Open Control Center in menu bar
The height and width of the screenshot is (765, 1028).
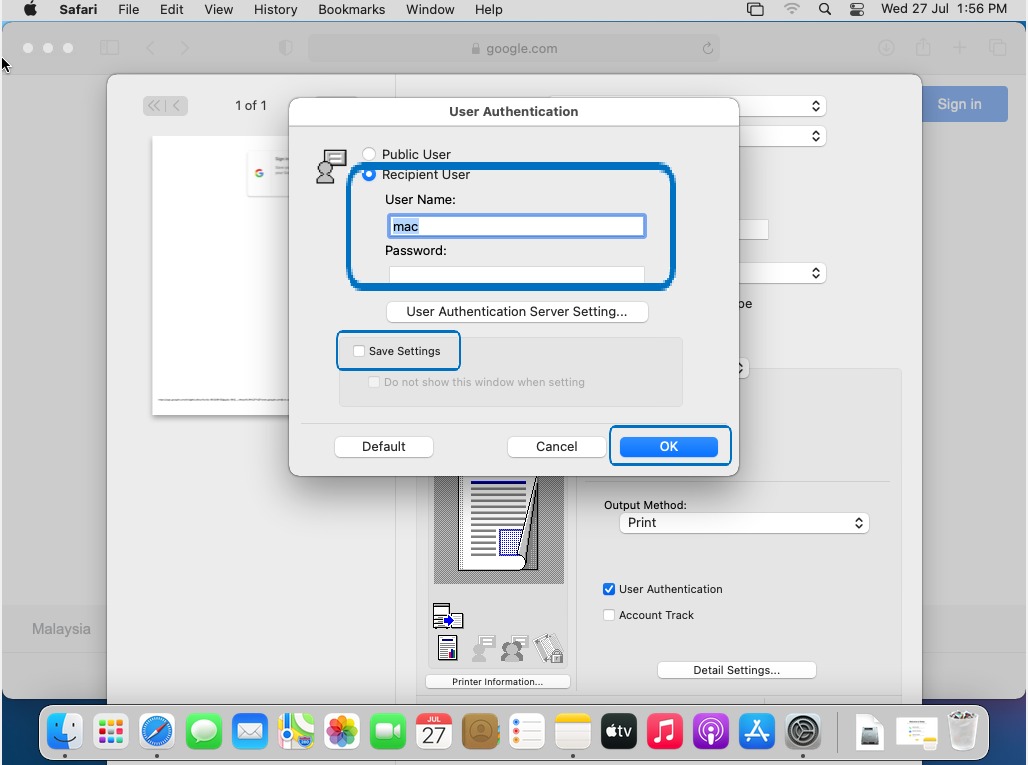pyautogui.click(x=856, y=9)
